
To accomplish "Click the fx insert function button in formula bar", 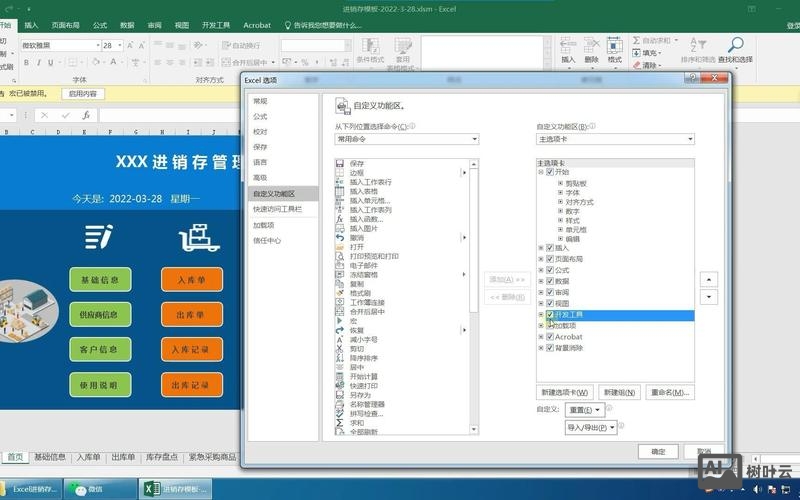I will (x=86, y=115).
